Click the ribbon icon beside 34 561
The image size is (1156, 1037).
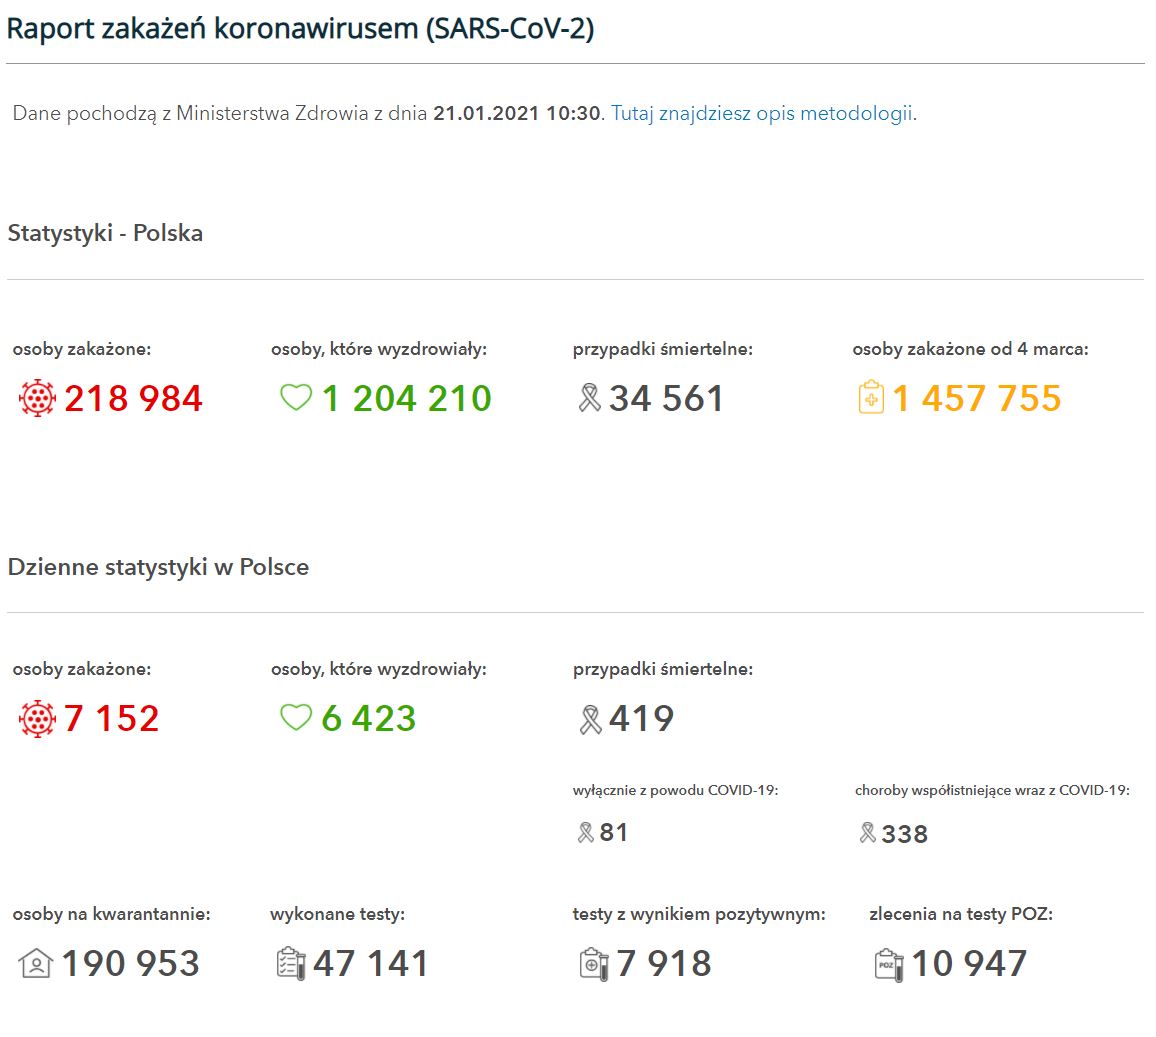point(590,399)
